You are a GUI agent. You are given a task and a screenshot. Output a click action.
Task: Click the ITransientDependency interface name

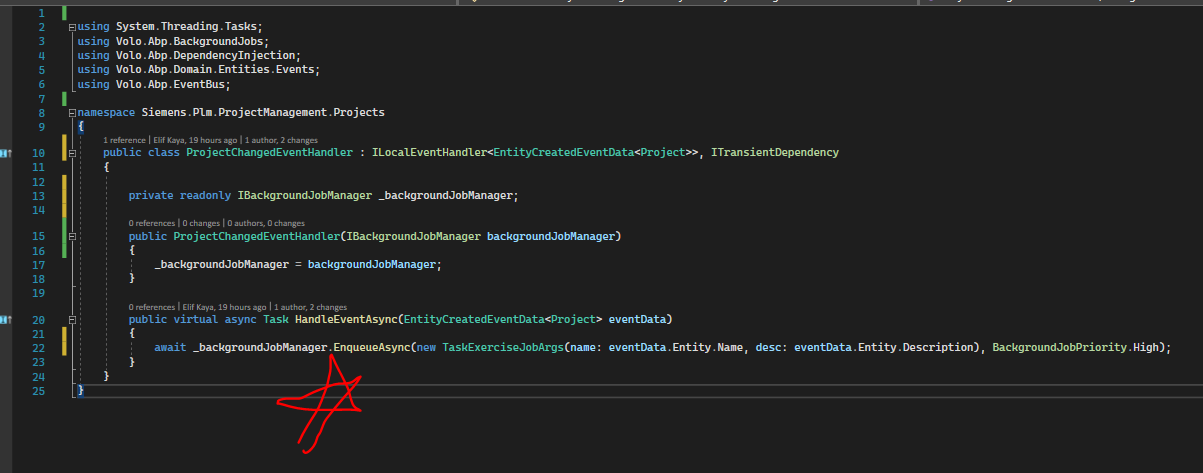(x=774, y=153)
